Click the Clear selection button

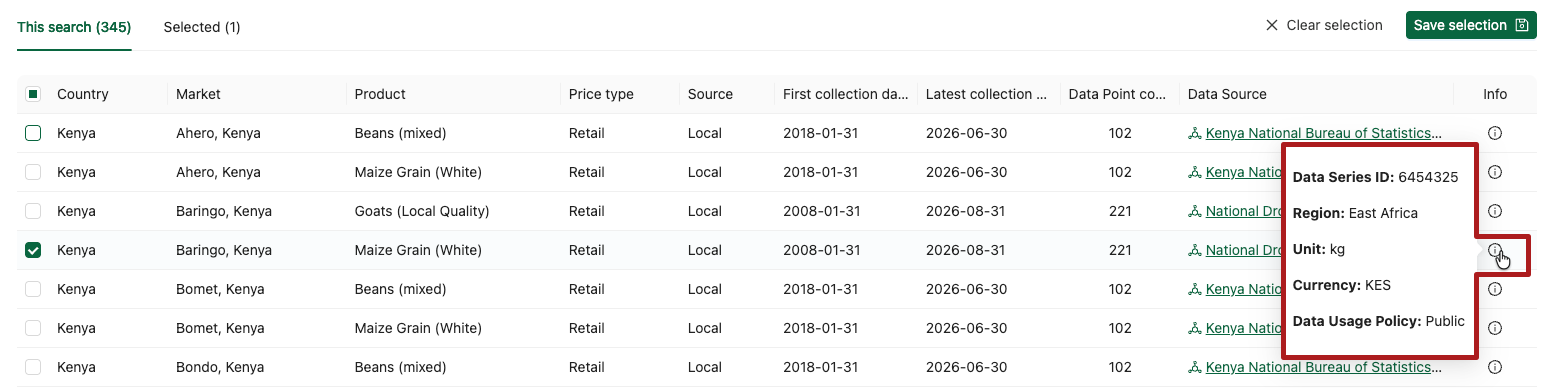(1324, 25)
